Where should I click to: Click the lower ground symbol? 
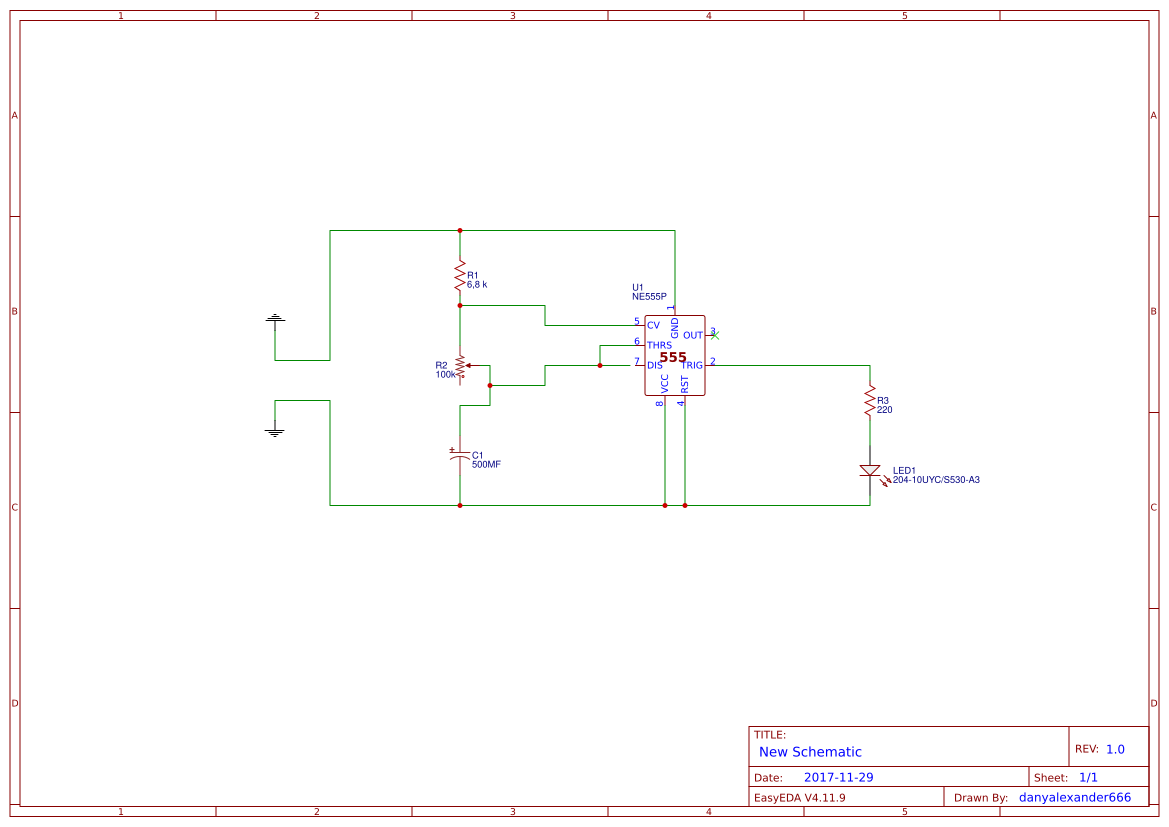273,430
